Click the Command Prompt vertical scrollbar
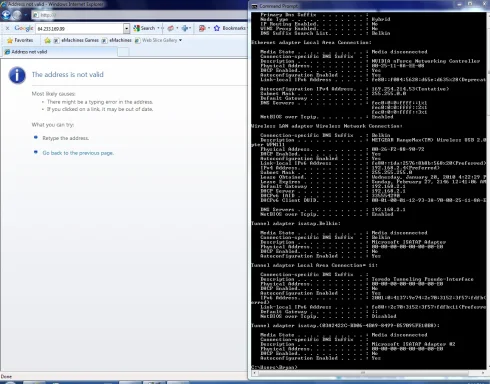This screenshot has width=490, height=384. [488, 190]
